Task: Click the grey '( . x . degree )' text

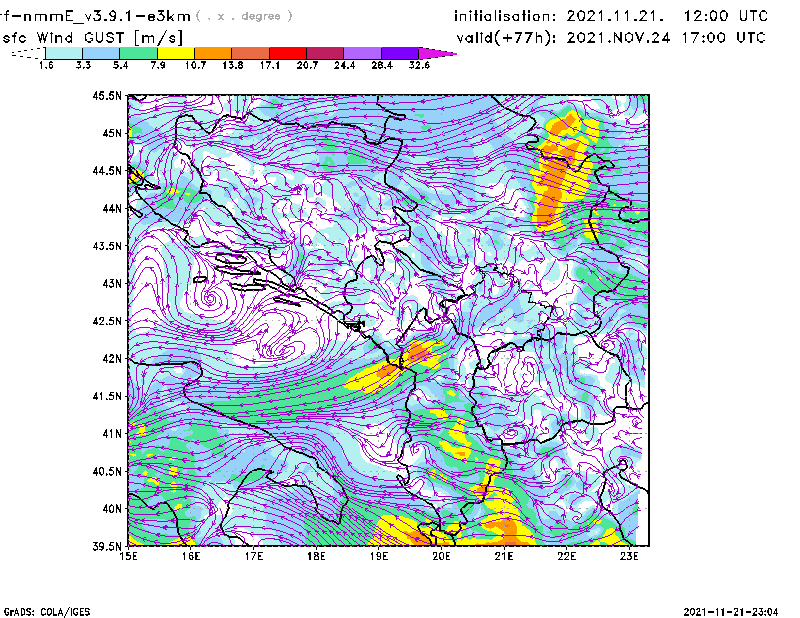Action: [244, 16]
